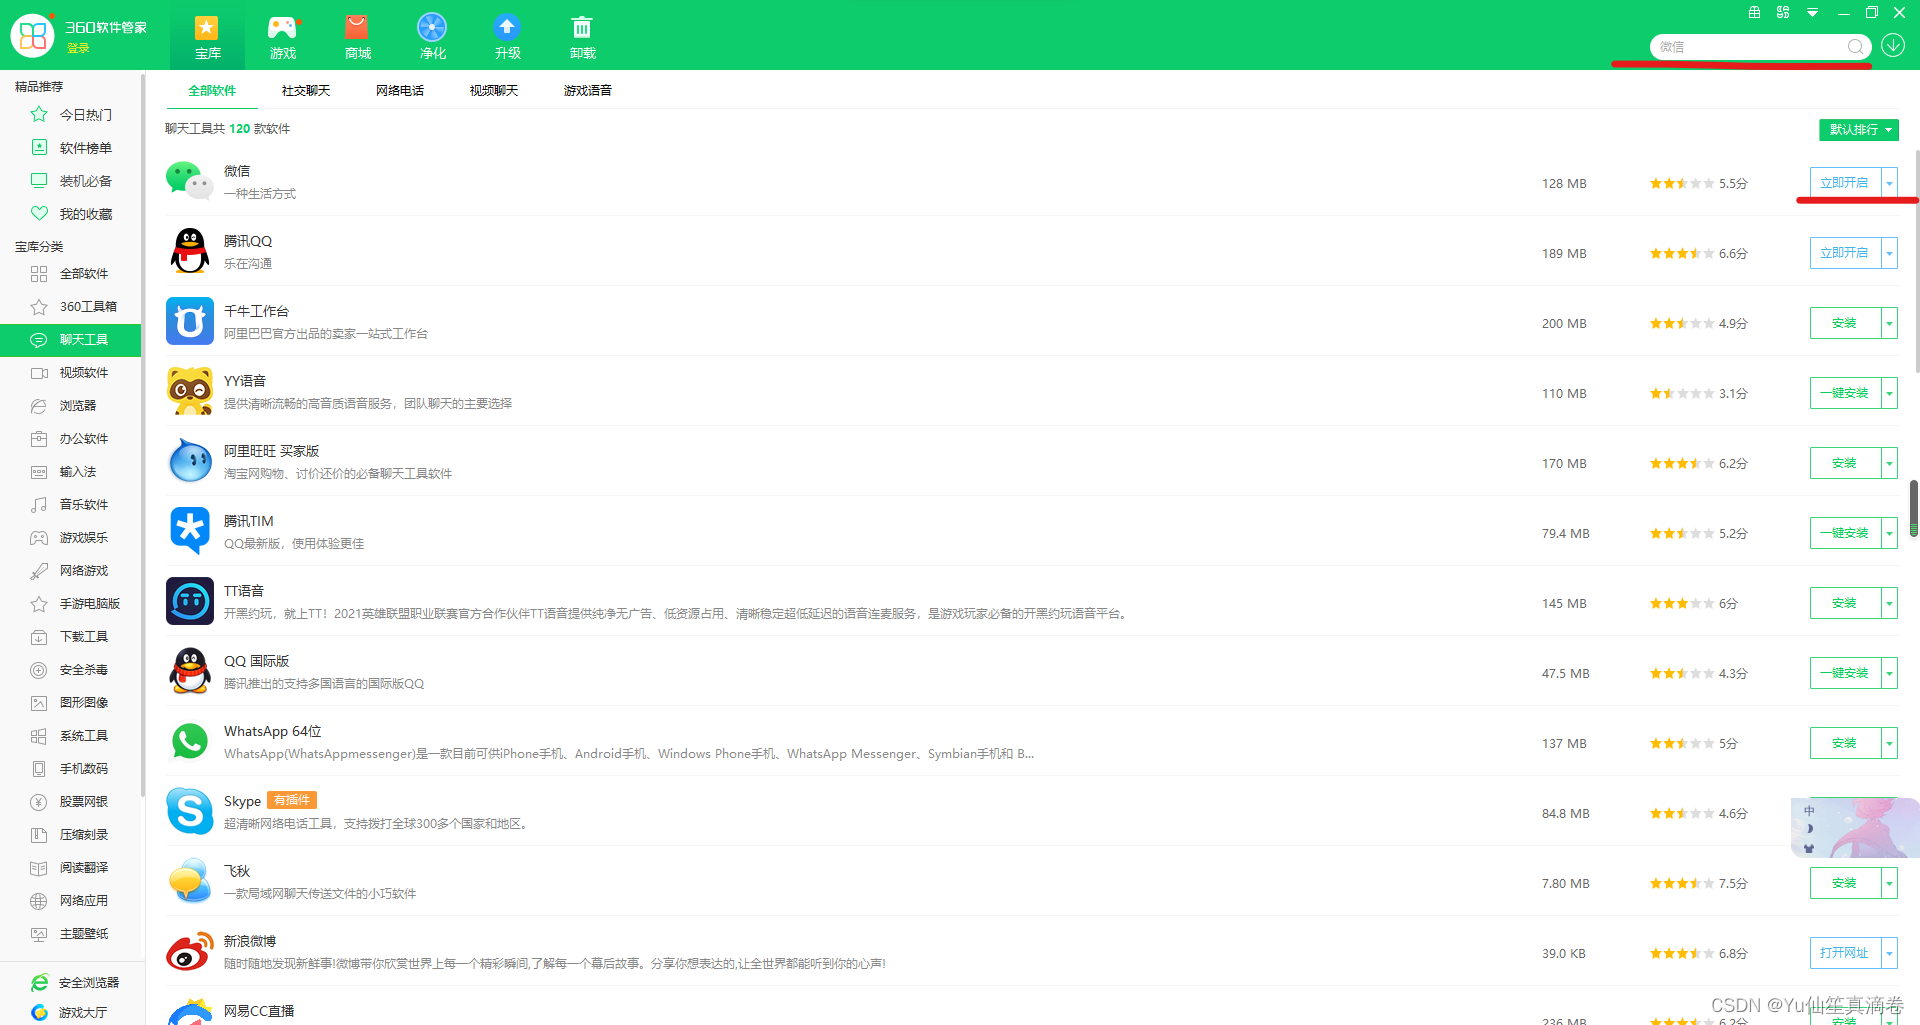1920x1025 pixels.
Task: Click the TT语音 app icon
Action: [x=189, y=601]
